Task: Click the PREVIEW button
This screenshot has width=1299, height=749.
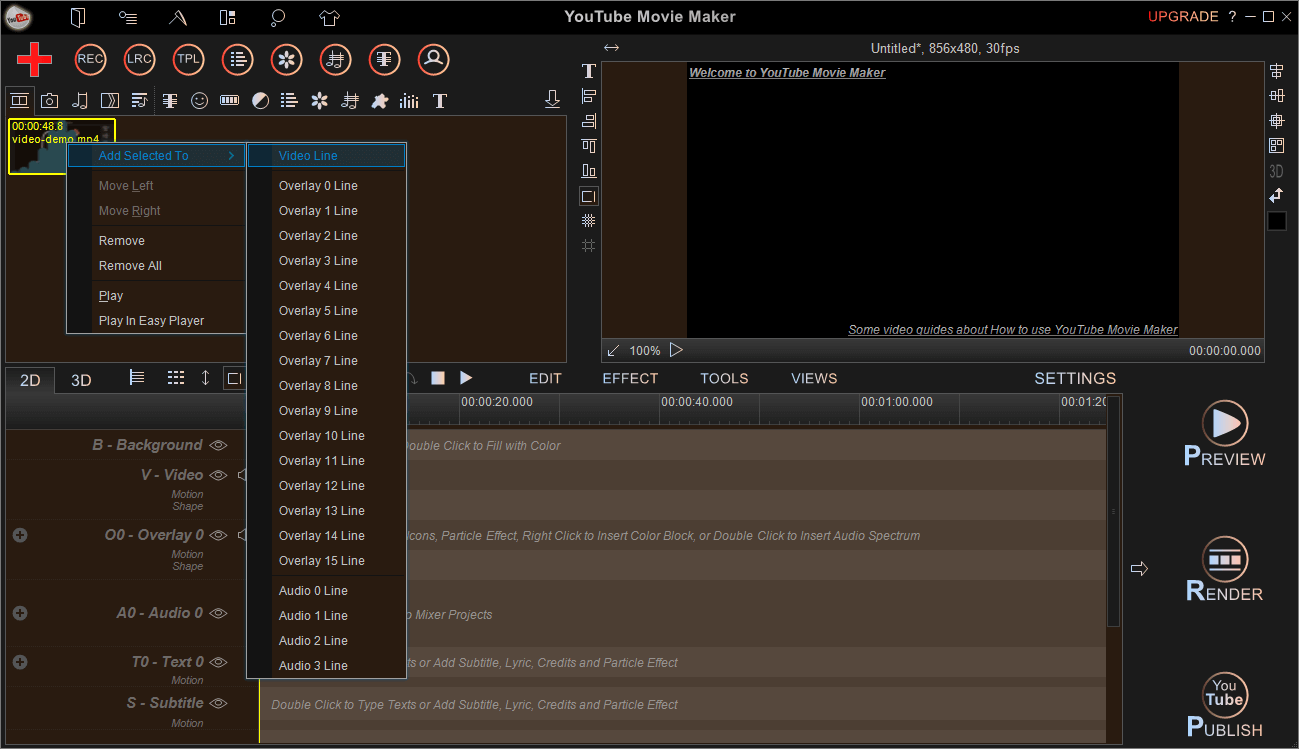Action: pos(1225,434)
